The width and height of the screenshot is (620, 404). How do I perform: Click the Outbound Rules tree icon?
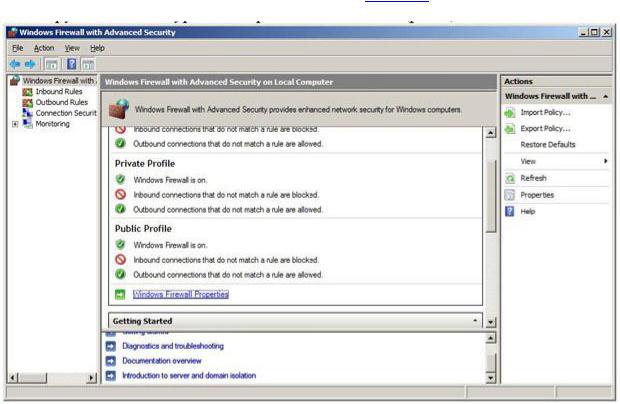point(27,102)
